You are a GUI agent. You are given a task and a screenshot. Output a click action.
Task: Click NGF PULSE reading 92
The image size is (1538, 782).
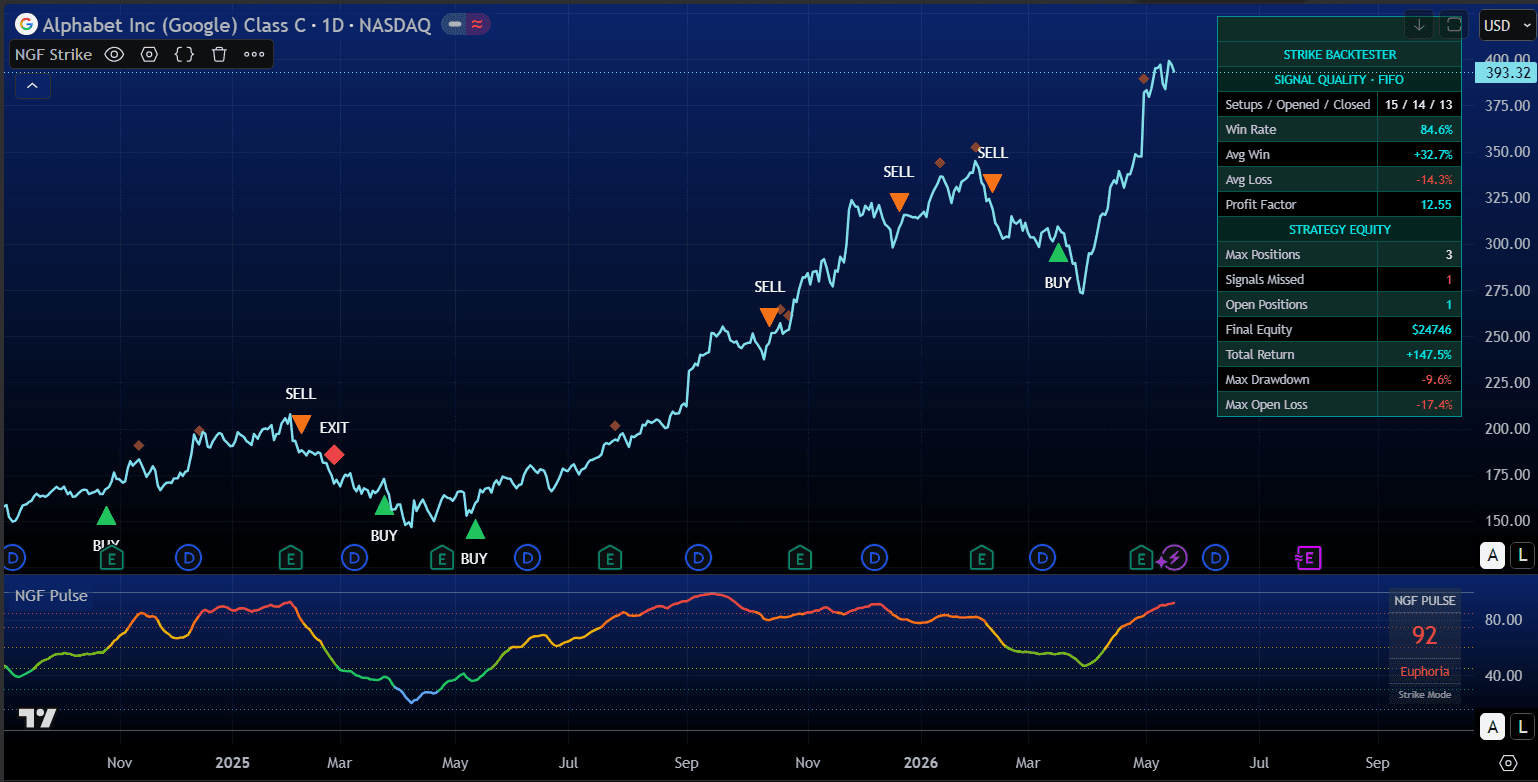coord(1424,635)
